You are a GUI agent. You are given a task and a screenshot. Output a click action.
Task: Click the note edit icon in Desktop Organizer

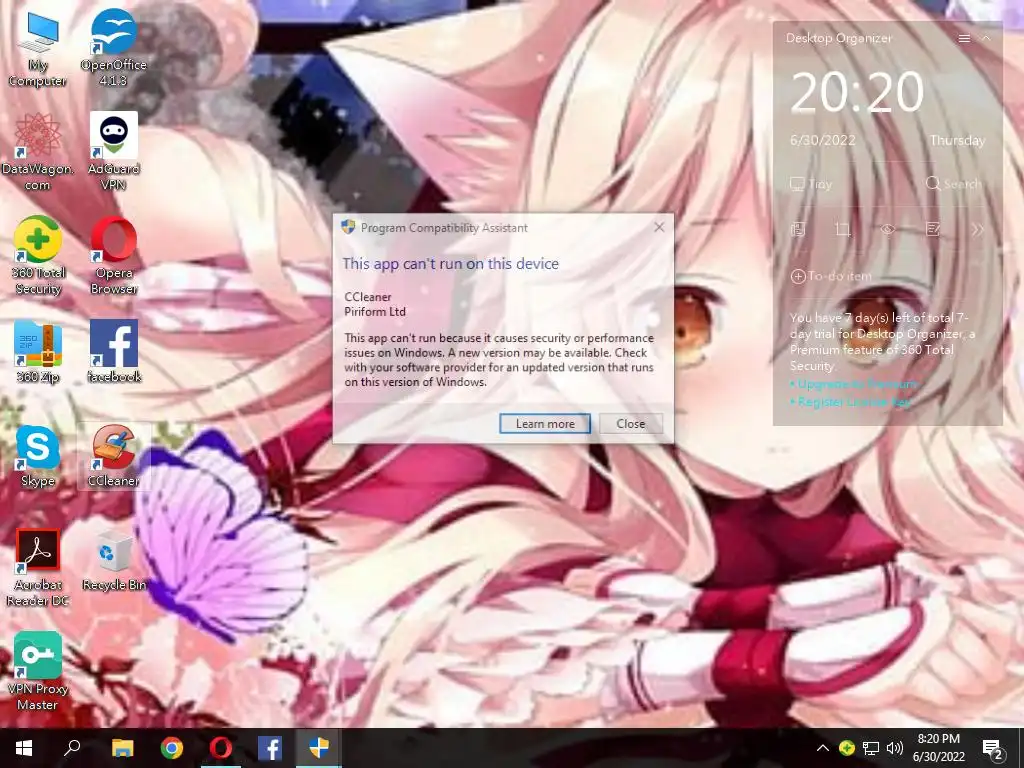click(933, 229)
